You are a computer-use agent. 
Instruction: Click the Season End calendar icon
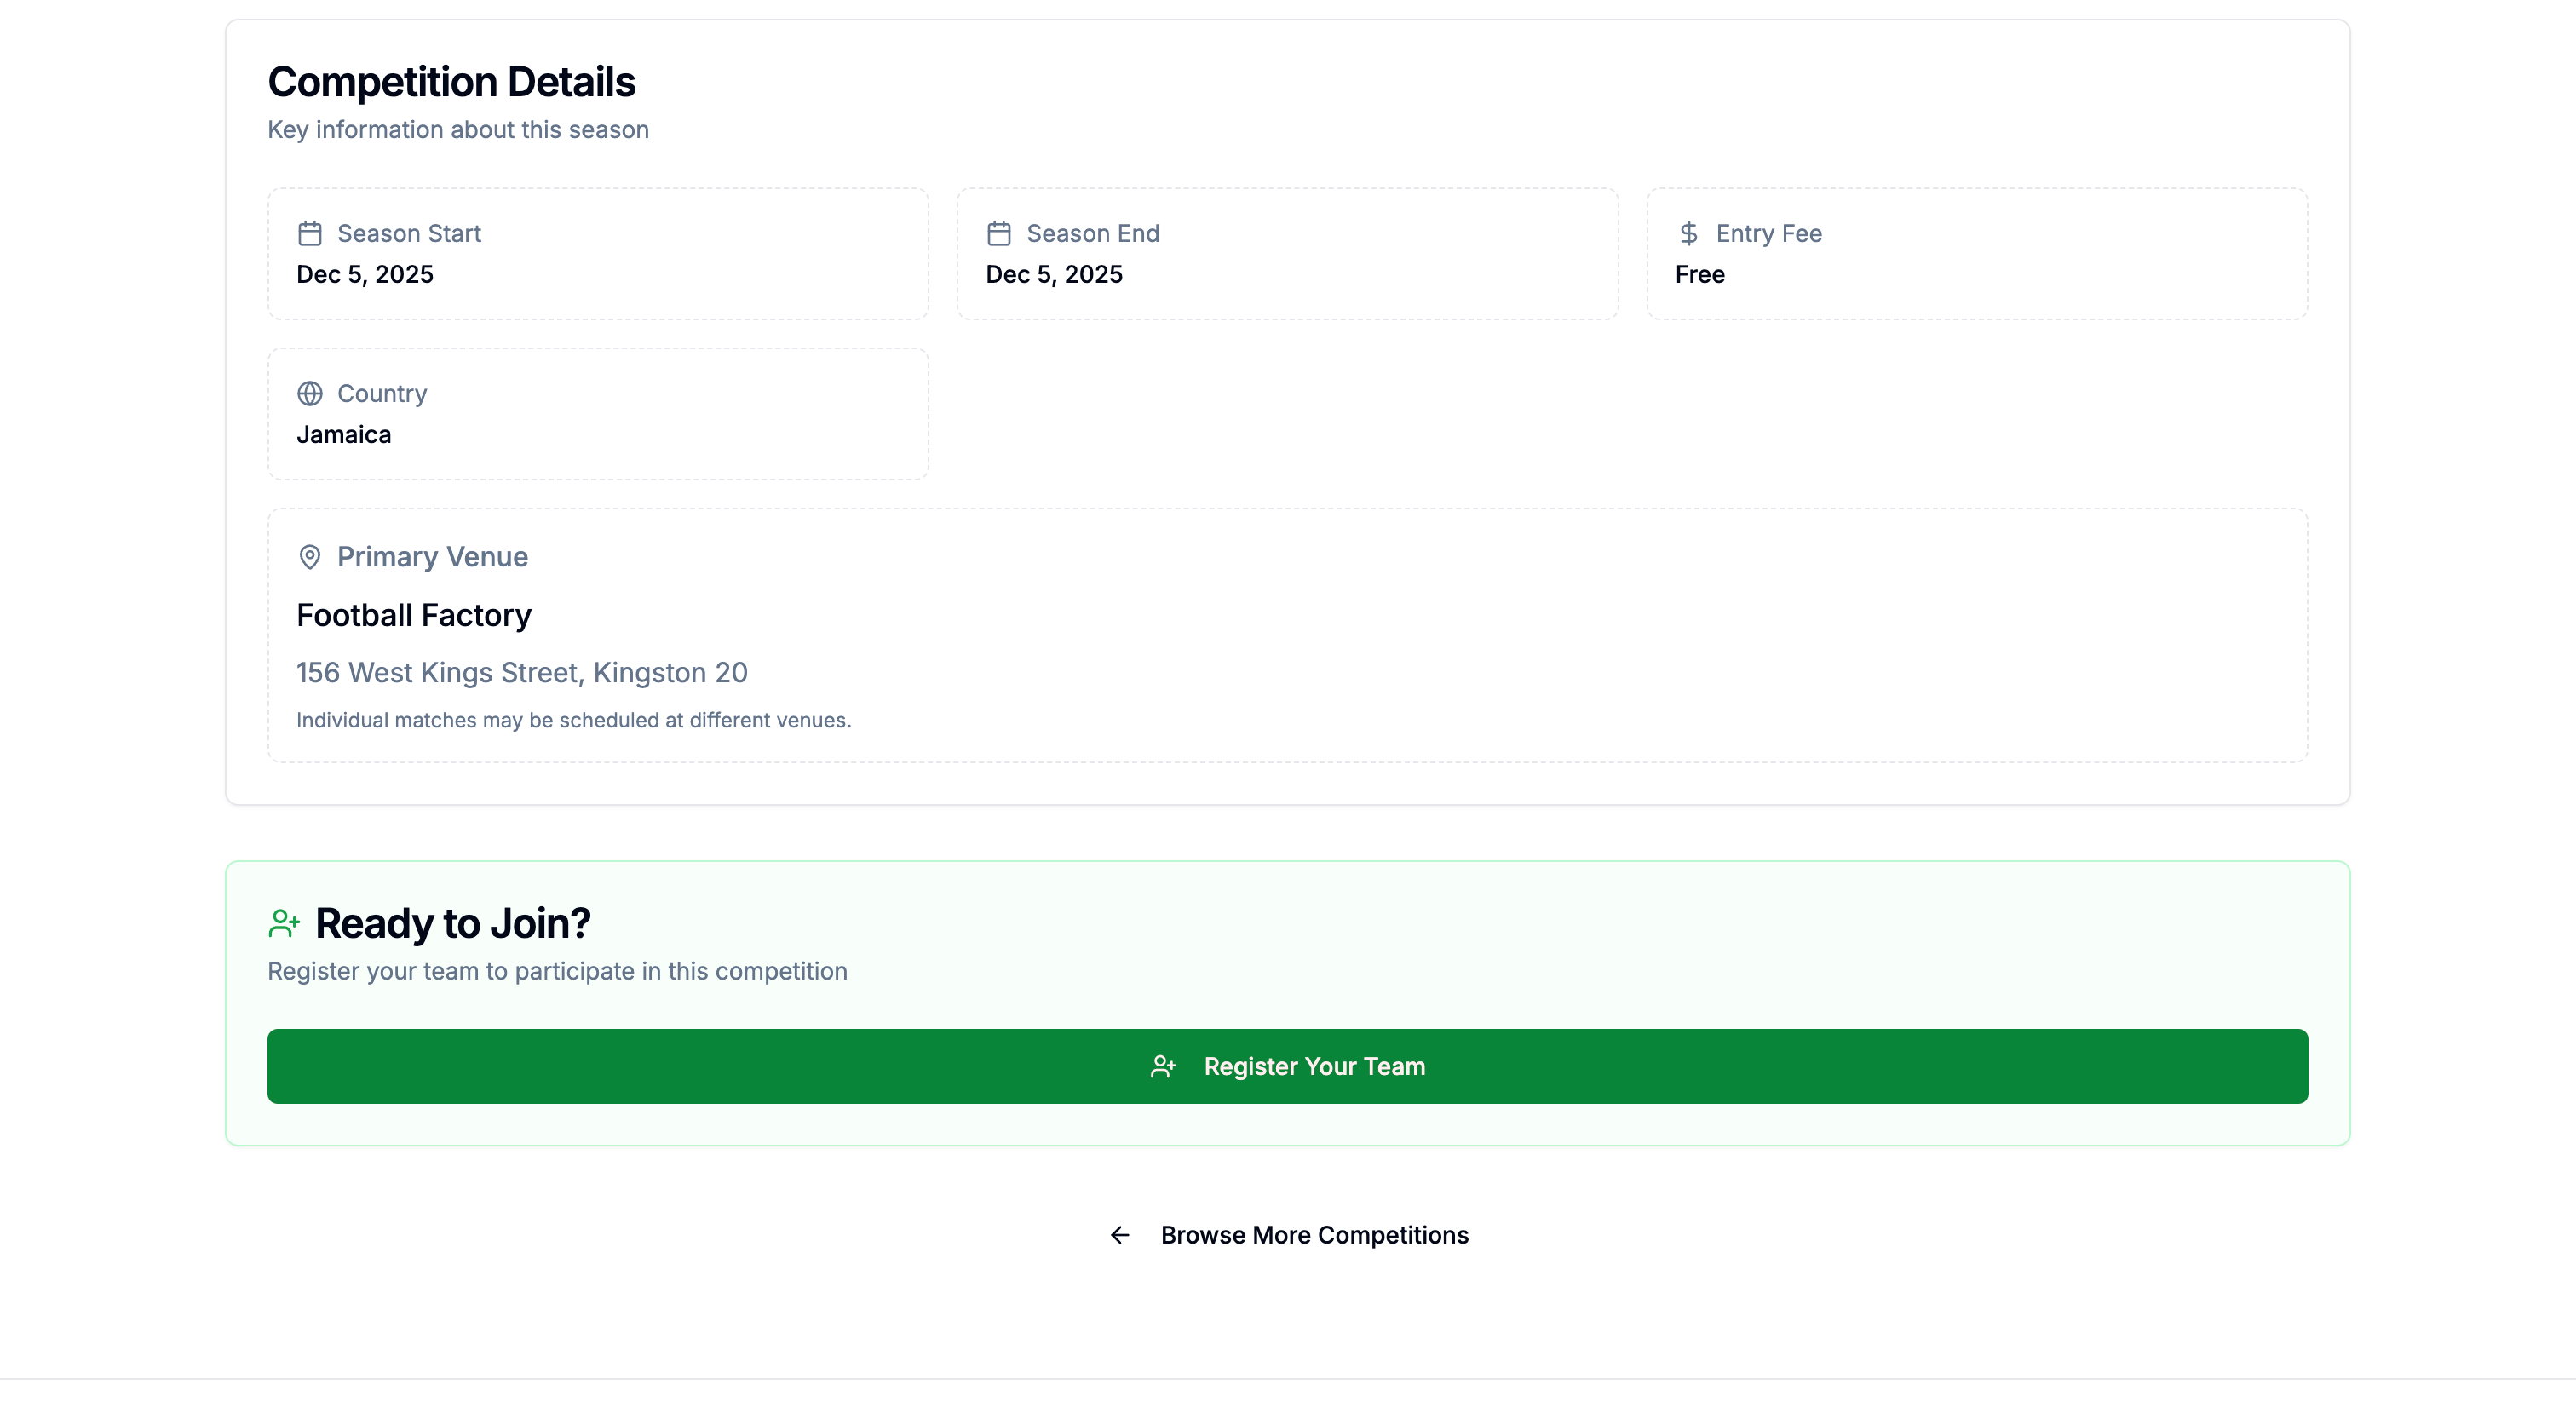999,233
